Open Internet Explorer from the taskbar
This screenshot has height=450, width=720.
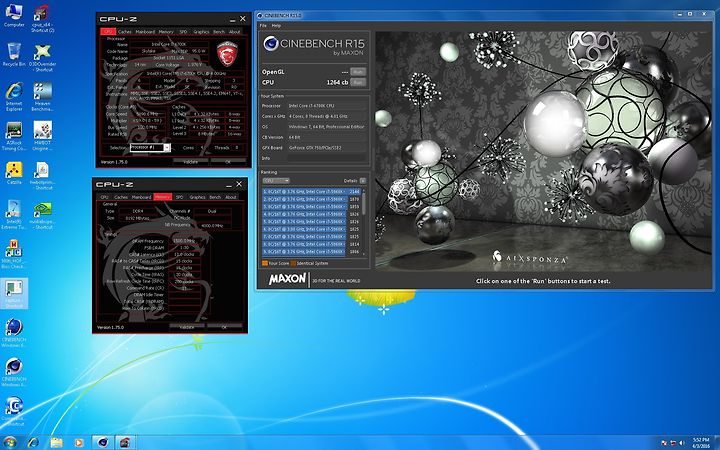tap(33, 443)
